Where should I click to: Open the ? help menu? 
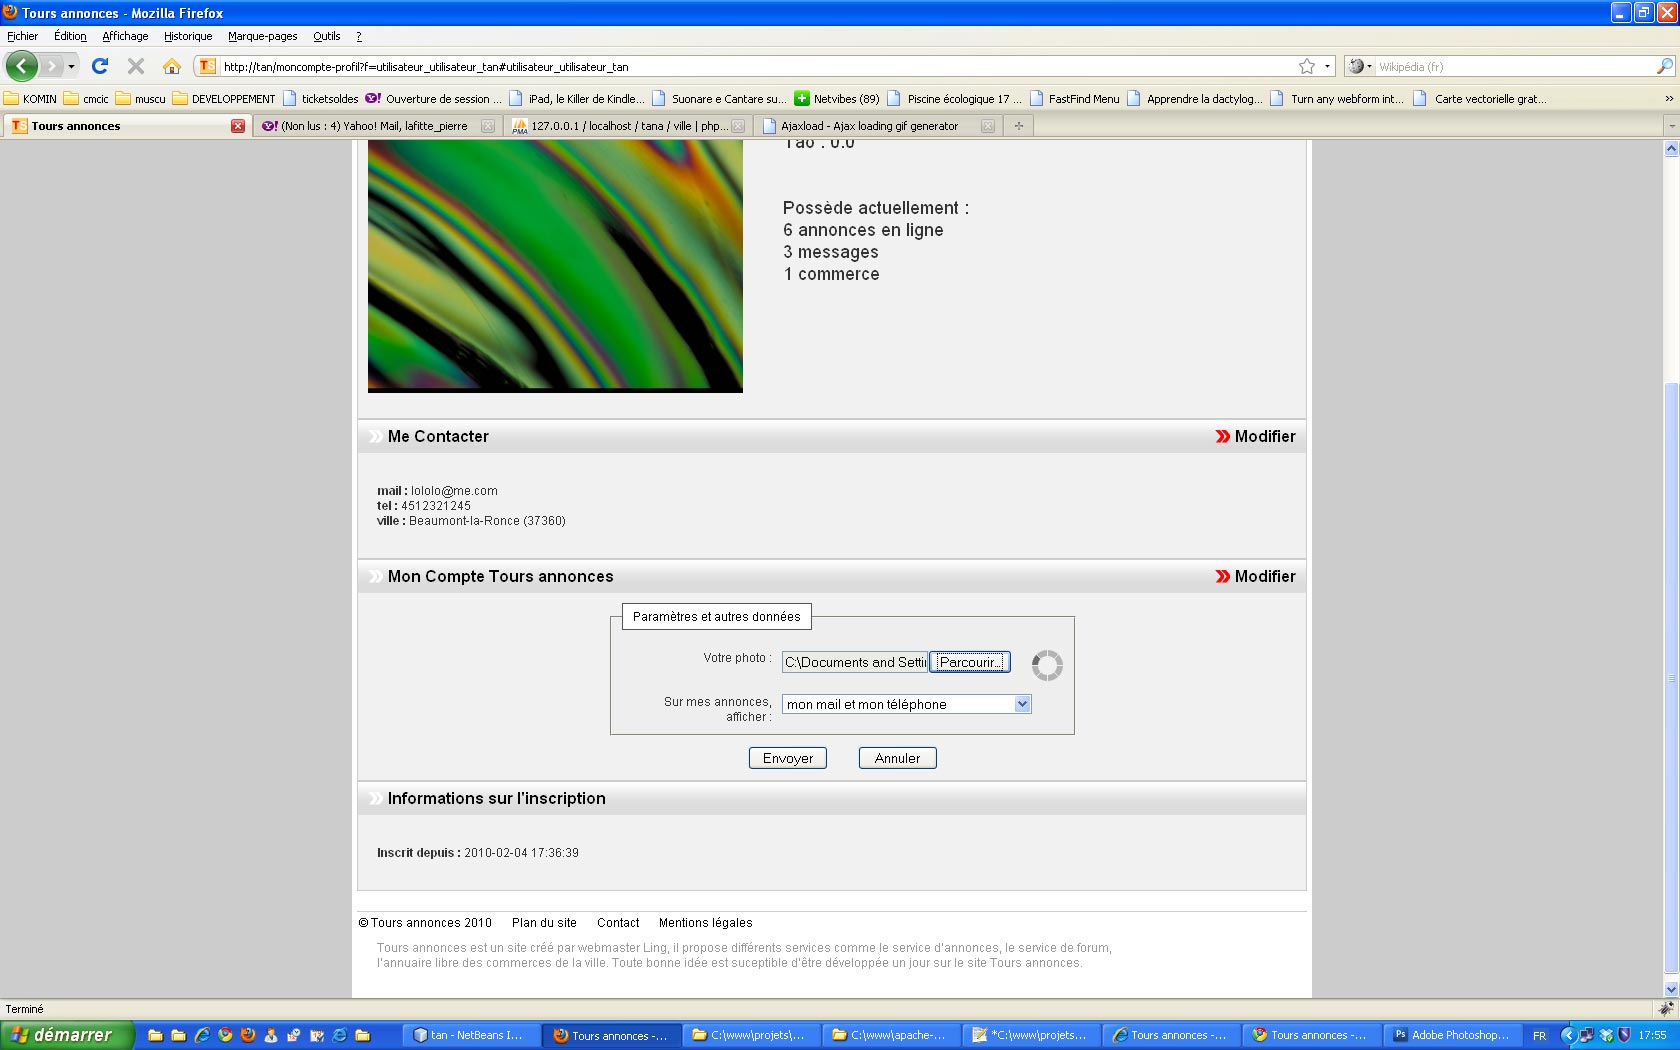359,36
